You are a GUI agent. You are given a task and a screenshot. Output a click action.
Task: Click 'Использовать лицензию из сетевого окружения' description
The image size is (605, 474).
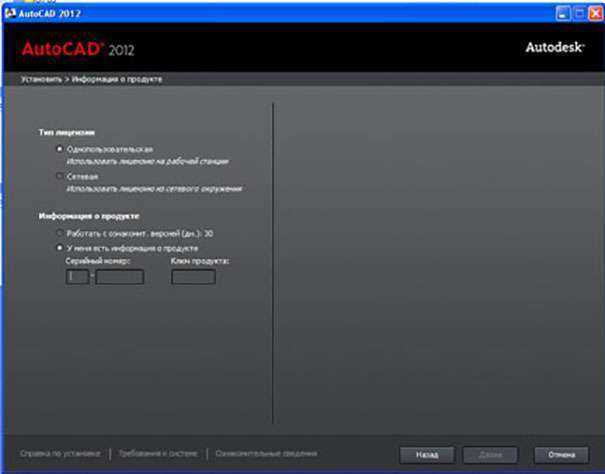point(154,189)
